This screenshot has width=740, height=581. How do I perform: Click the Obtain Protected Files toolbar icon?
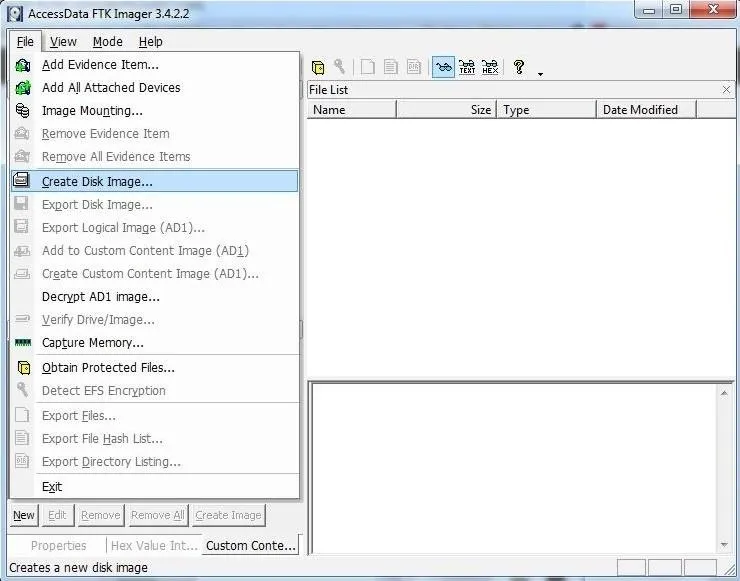point(318,67)
